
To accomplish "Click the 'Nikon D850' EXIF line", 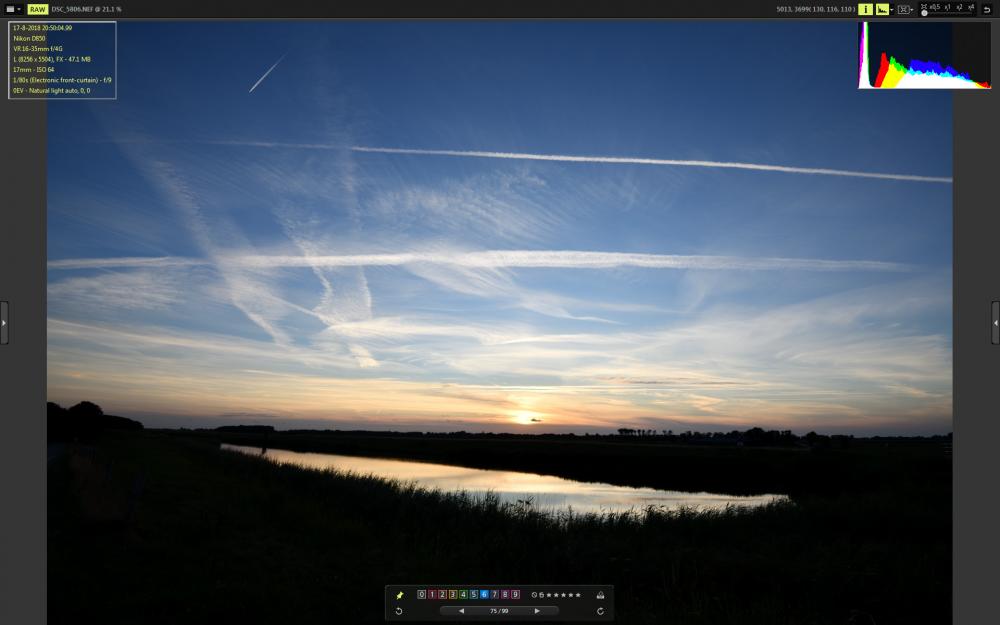I will coord(29,38).
